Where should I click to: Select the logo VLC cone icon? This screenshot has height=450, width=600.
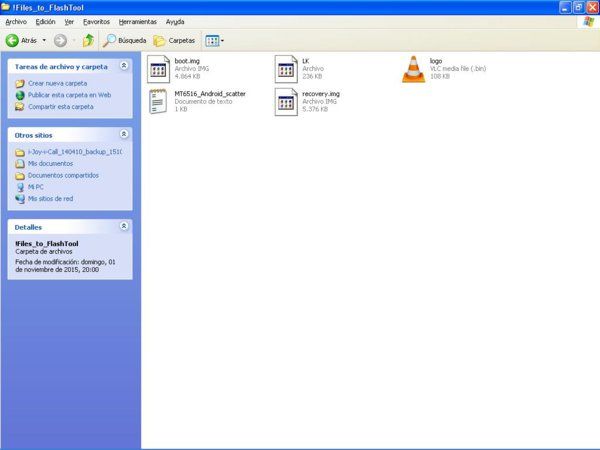click(x=413, y=69)
